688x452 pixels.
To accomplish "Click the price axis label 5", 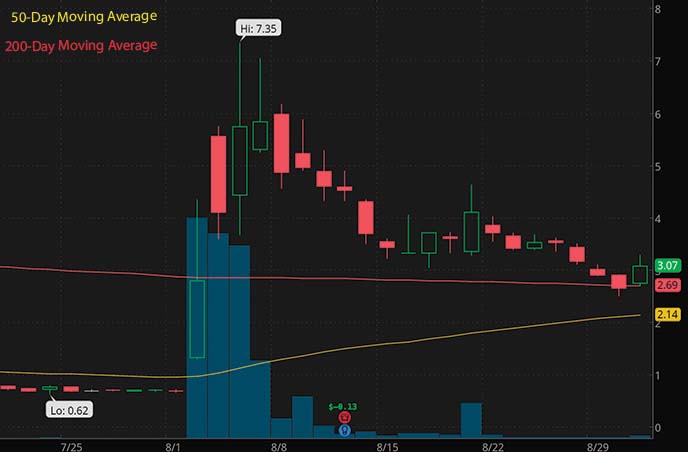I will point(658,167).
